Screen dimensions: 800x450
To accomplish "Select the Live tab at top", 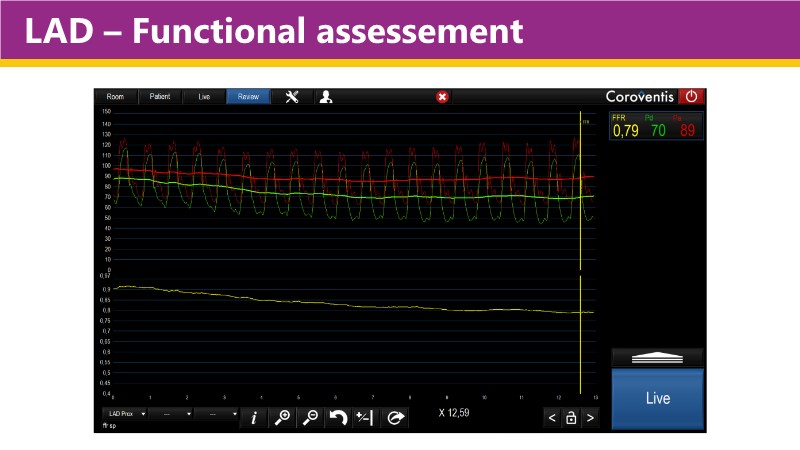I will pyautogui.click(x=204, y=97).
